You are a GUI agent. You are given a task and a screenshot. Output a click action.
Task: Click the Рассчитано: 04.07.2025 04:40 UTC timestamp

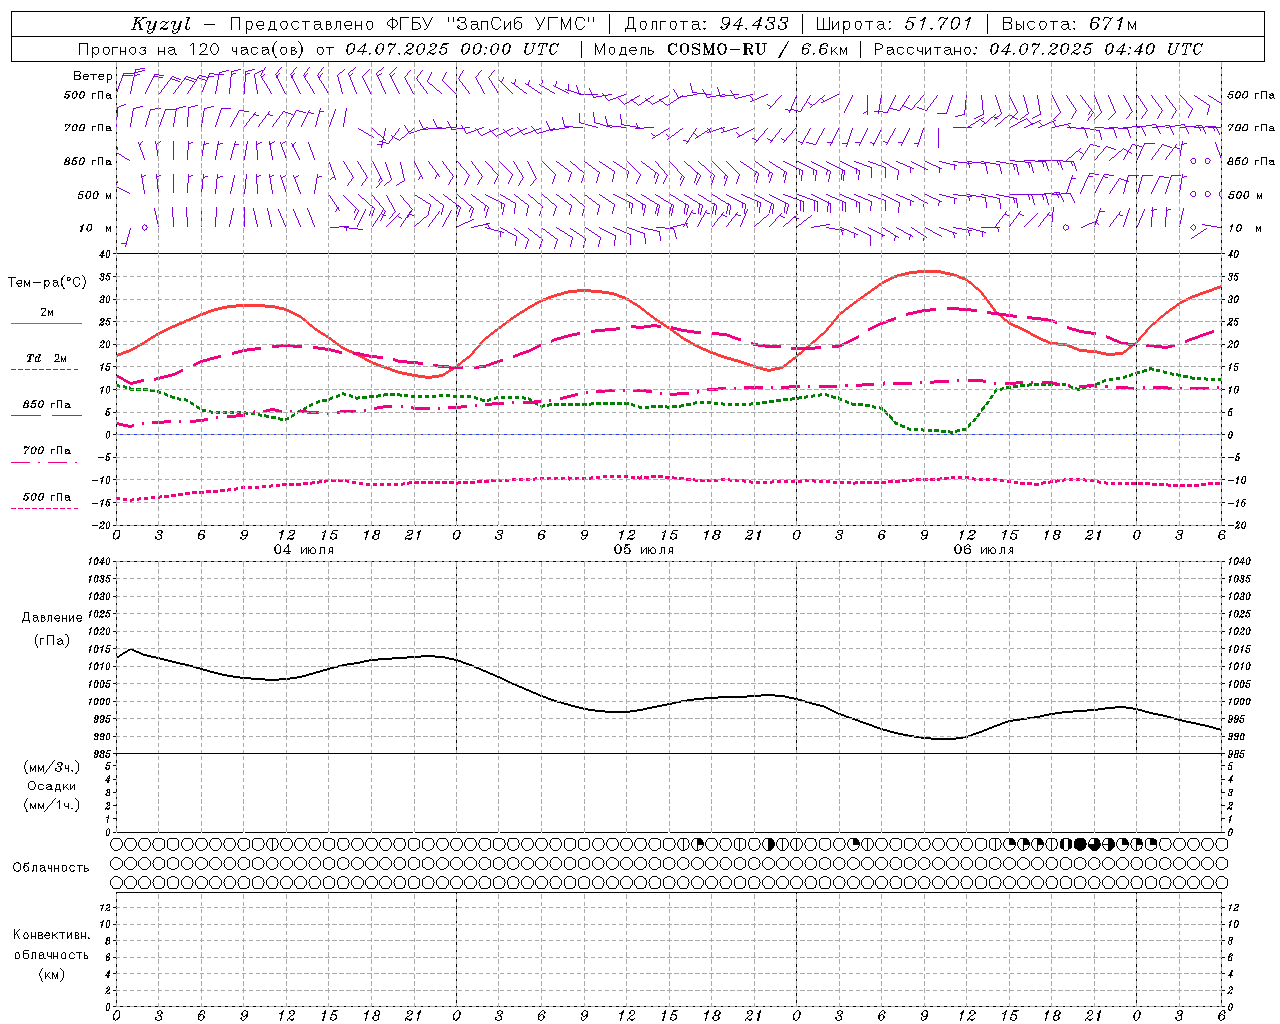click(1038, 49)
